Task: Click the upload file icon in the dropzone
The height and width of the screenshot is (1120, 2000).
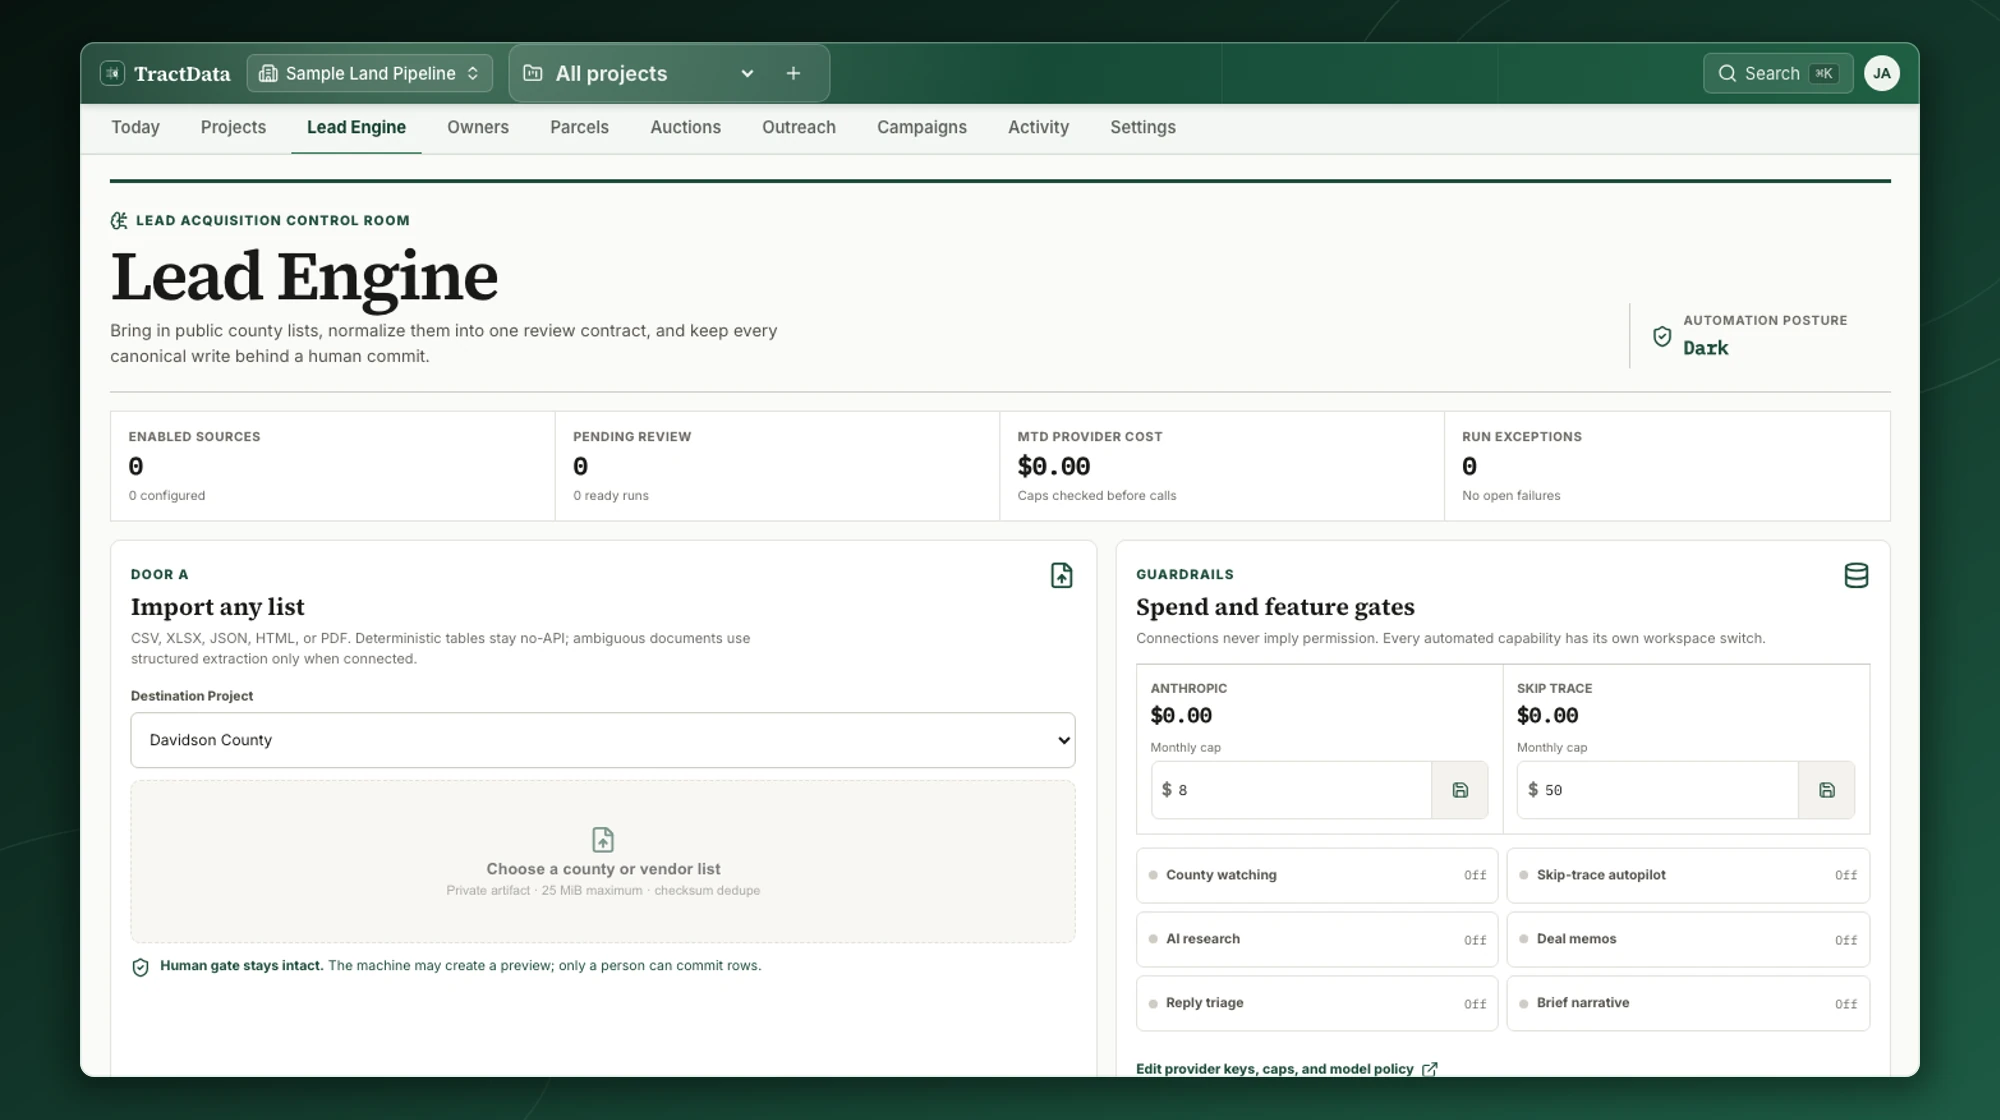Action: pyautogui.click(x=603, y=839)
